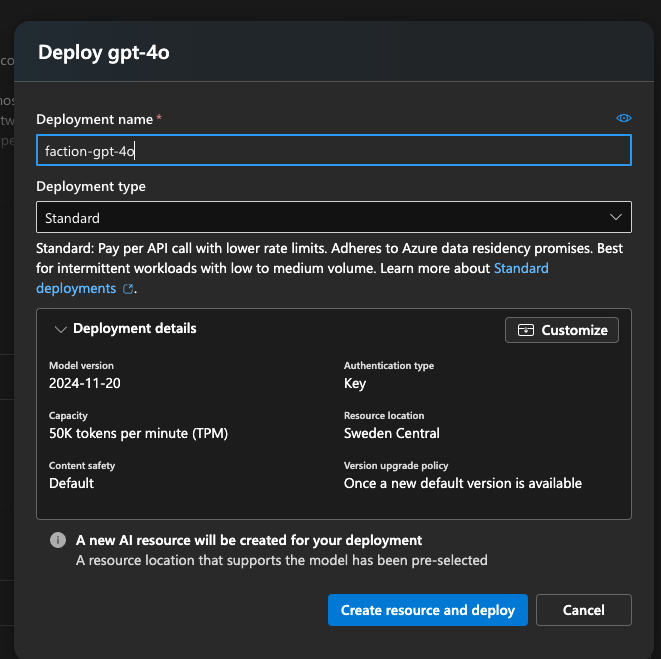Click the Deploy gpt-4o dialog title
661x659 pixels.
(x=104, y=53)
